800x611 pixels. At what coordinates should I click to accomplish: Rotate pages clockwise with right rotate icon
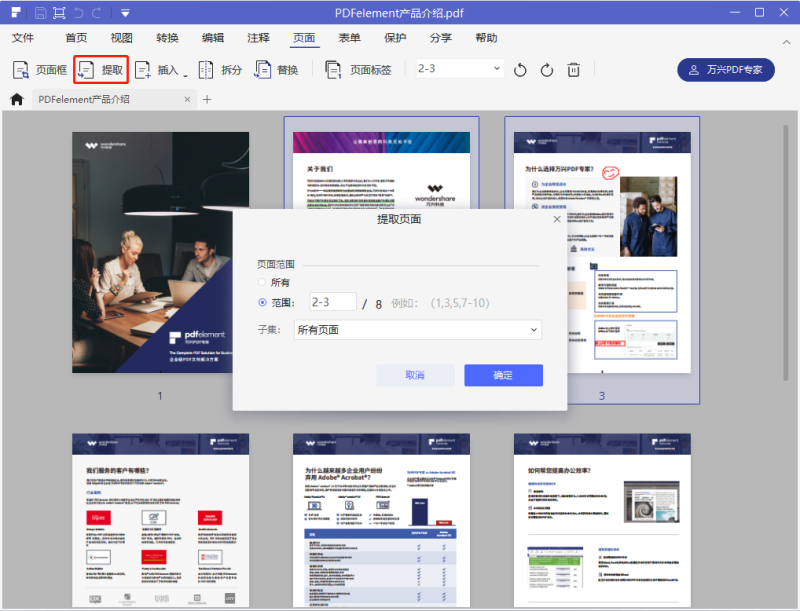click(x=547, y=70)
